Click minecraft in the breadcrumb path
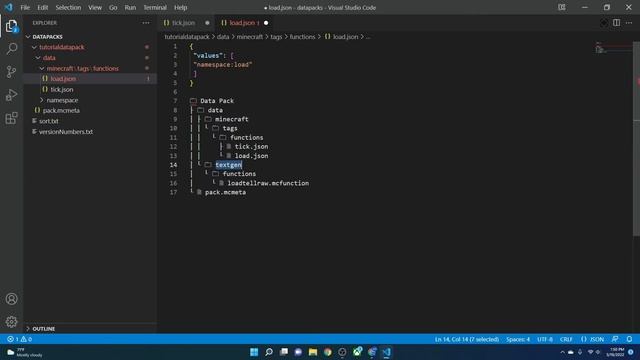 [x=250, y=37]
